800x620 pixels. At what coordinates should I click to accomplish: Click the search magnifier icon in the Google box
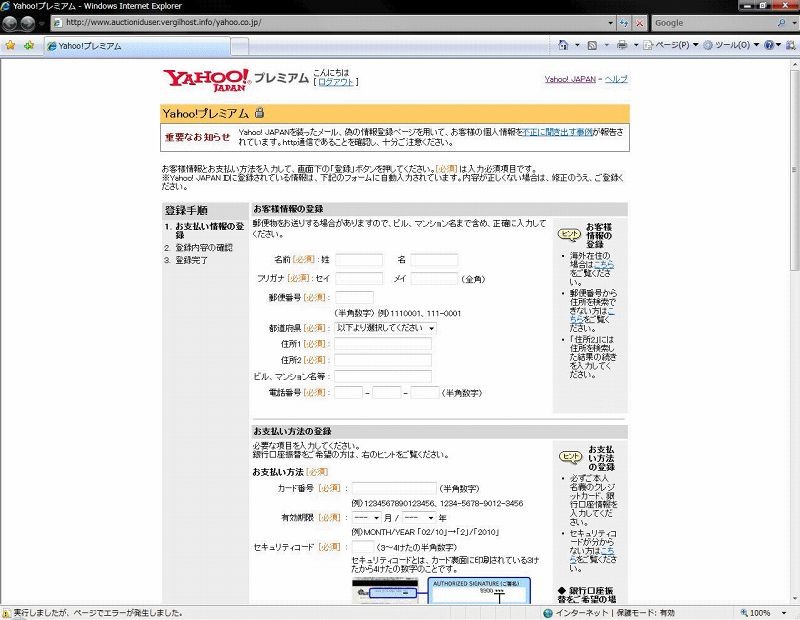781,23
